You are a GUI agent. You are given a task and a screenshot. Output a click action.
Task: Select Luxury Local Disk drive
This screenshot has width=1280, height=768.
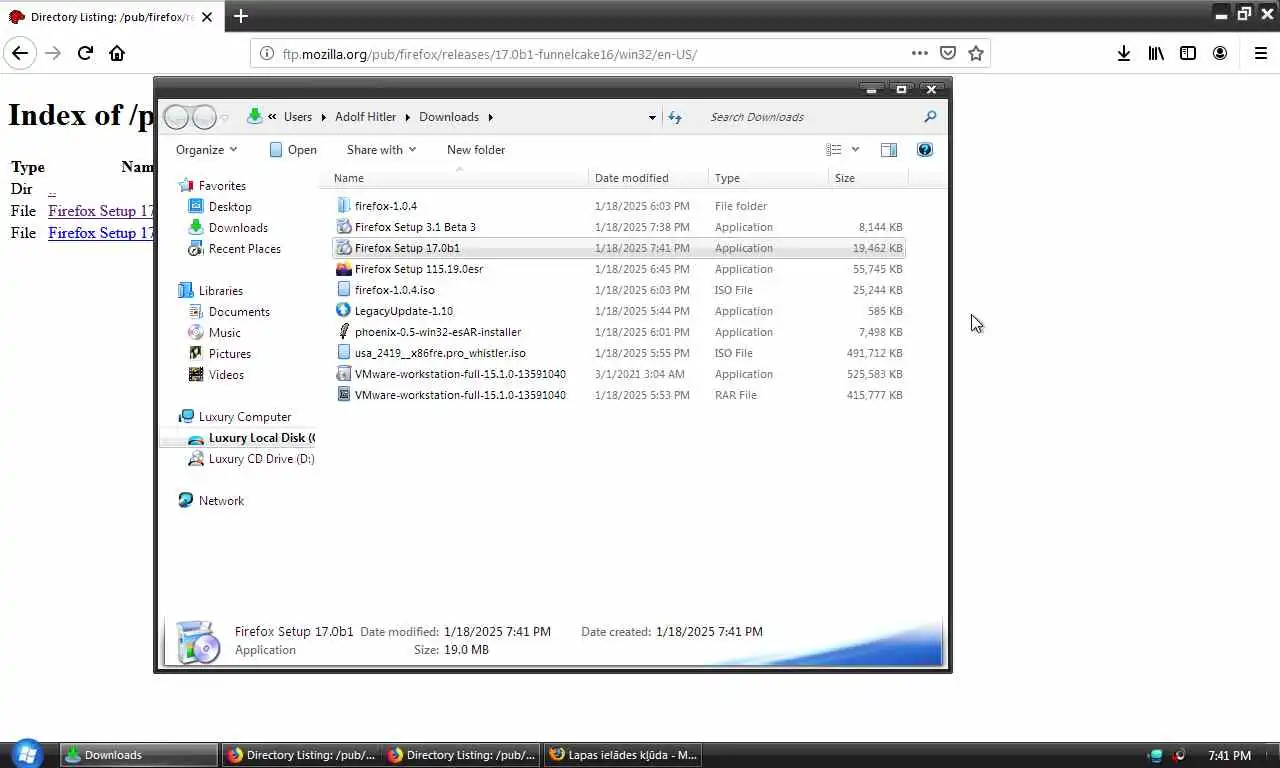click(251, 438)
